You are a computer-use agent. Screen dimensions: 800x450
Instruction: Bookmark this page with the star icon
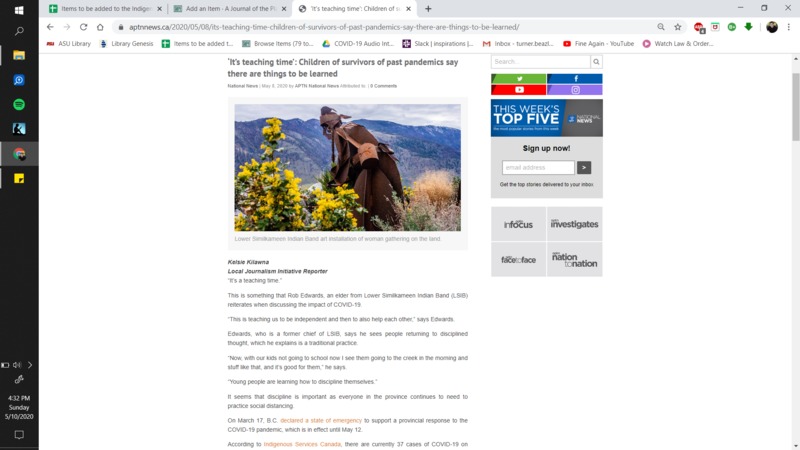678,27
